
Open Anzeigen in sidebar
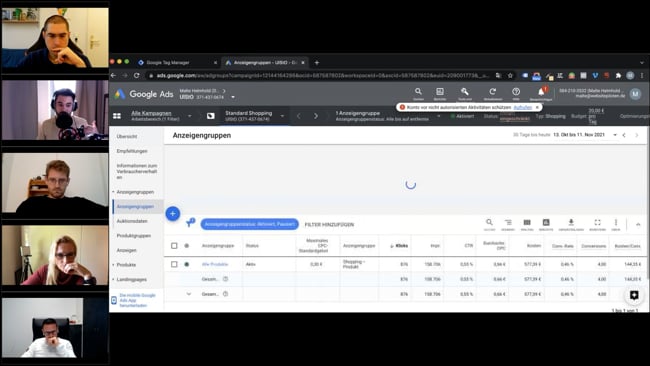point(126,250)
